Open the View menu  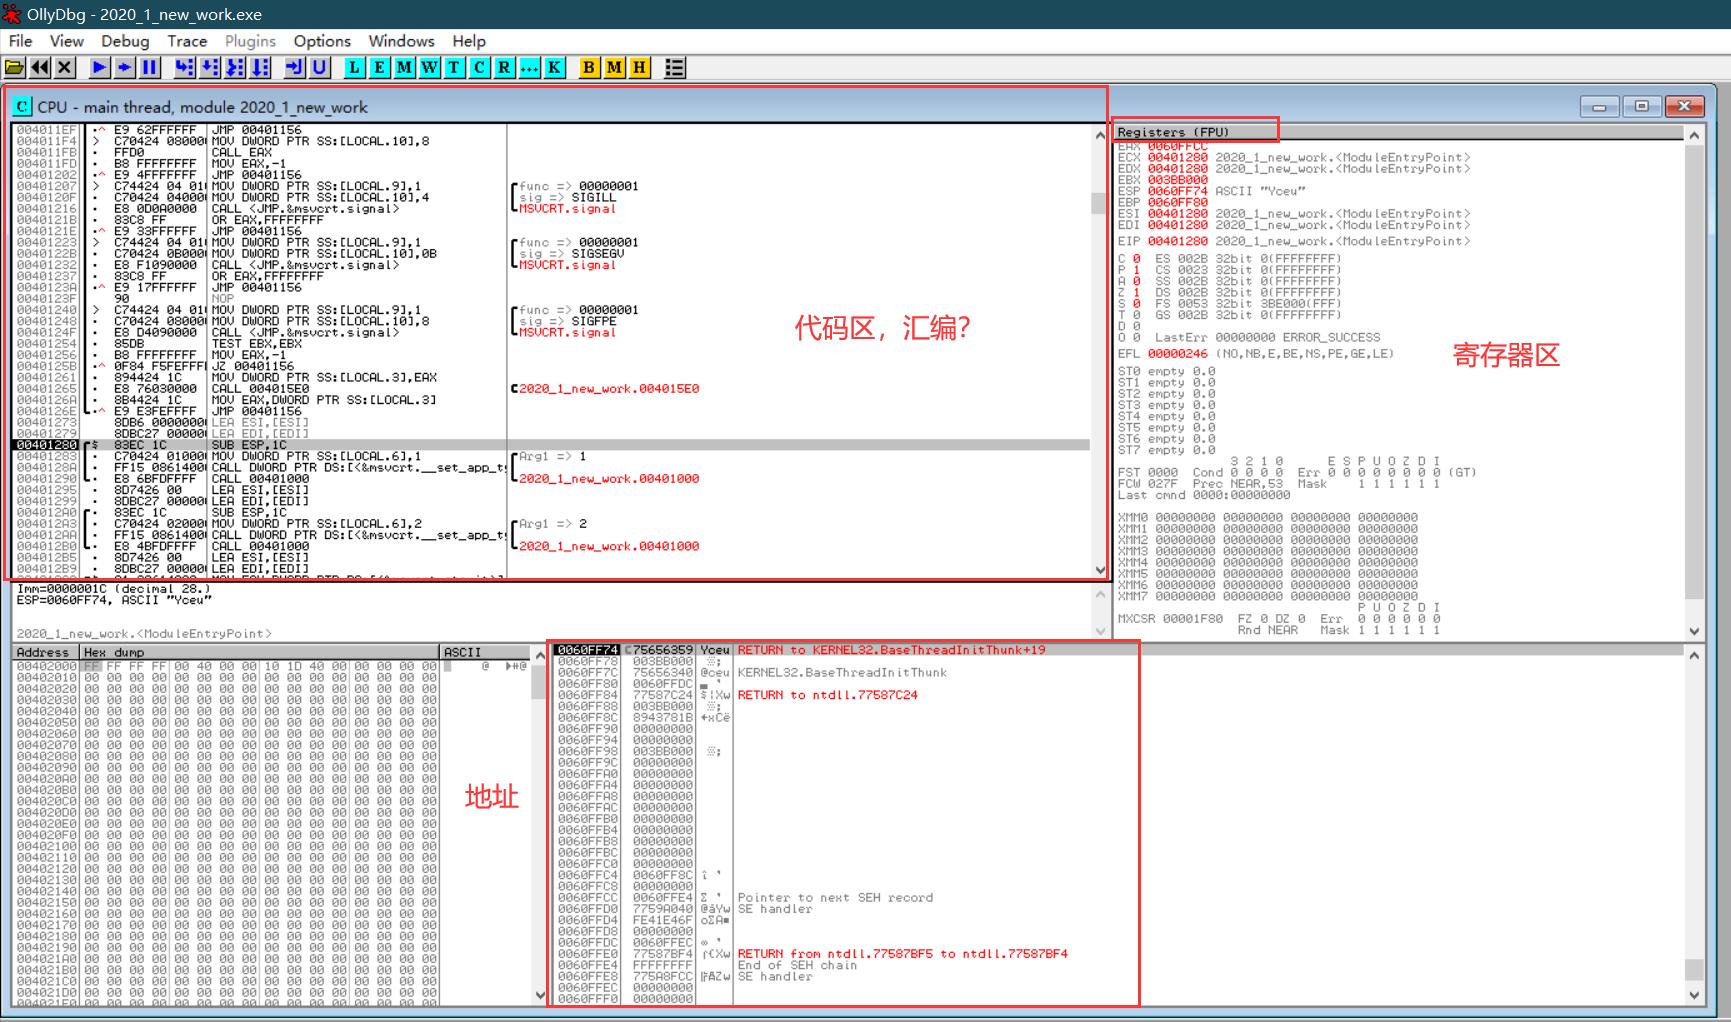point(67,41)
